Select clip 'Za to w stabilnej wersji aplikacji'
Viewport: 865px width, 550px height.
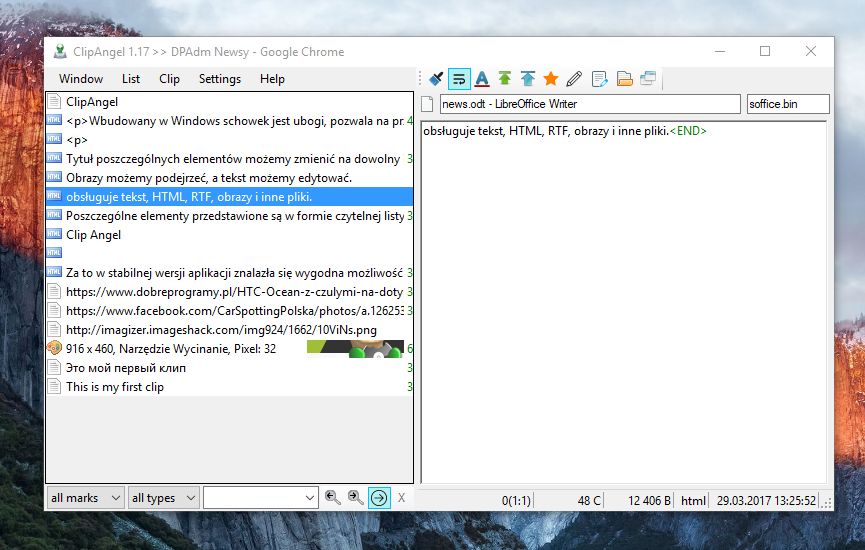(229, 273)
